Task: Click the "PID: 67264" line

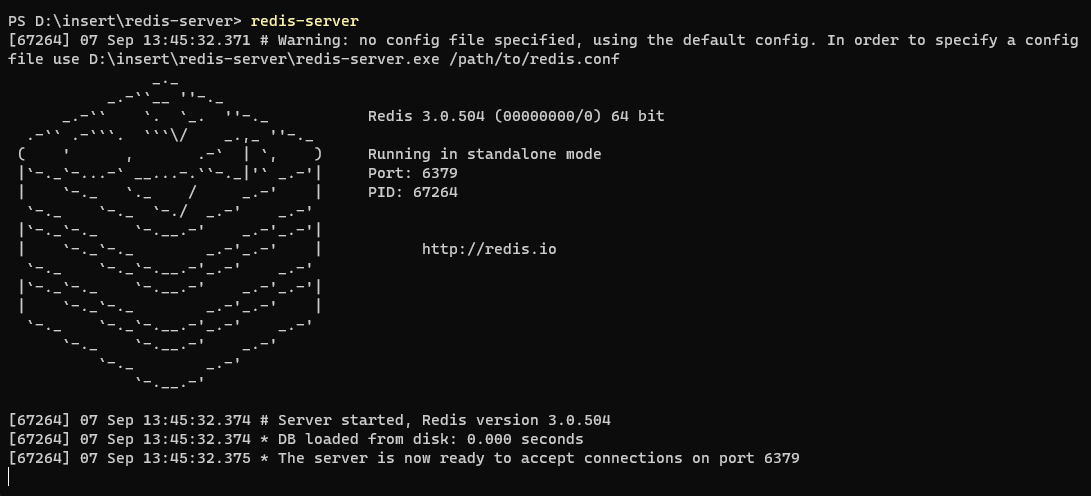Action: click(x=413, y=192)
